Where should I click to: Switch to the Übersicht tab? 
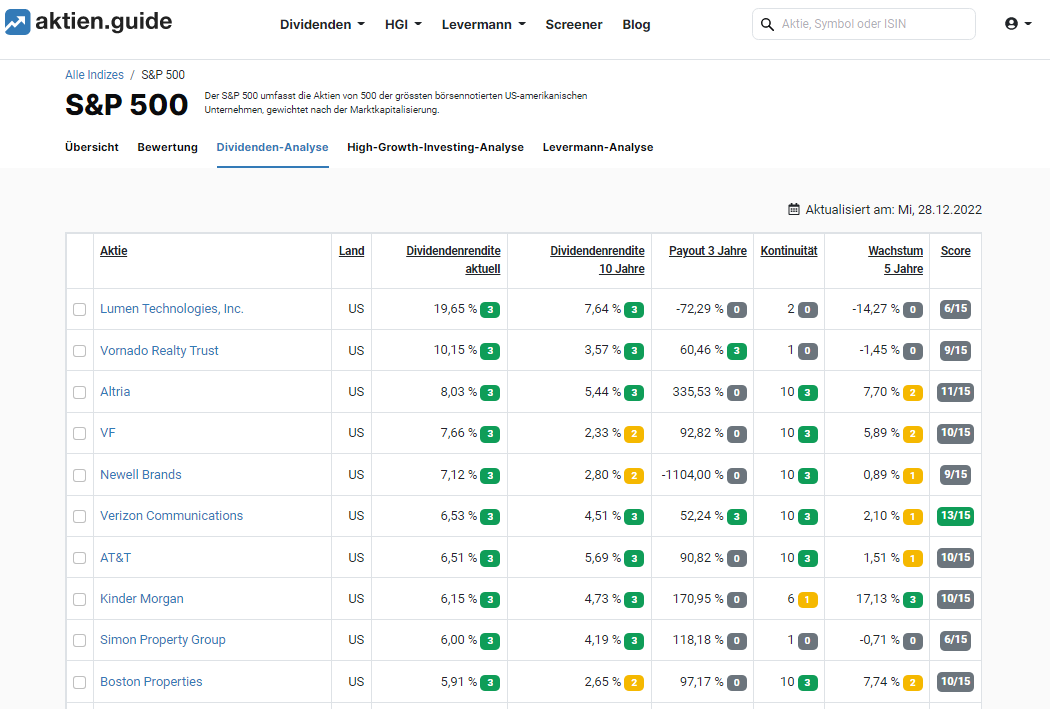coord(92,147)
